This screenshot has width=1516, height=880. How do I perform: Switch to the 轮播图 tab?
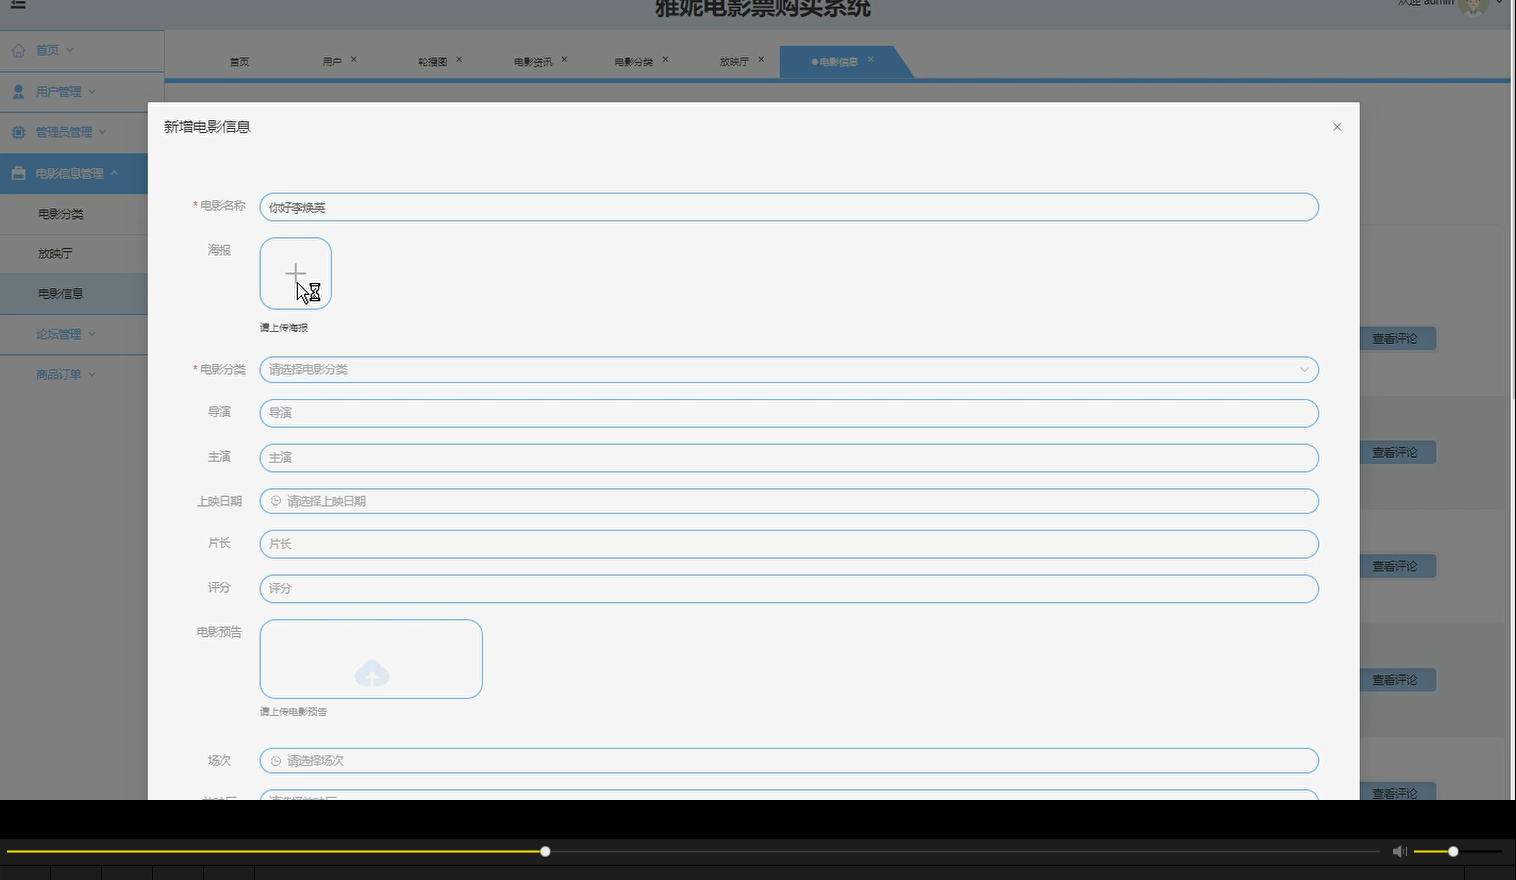(432, 62)
